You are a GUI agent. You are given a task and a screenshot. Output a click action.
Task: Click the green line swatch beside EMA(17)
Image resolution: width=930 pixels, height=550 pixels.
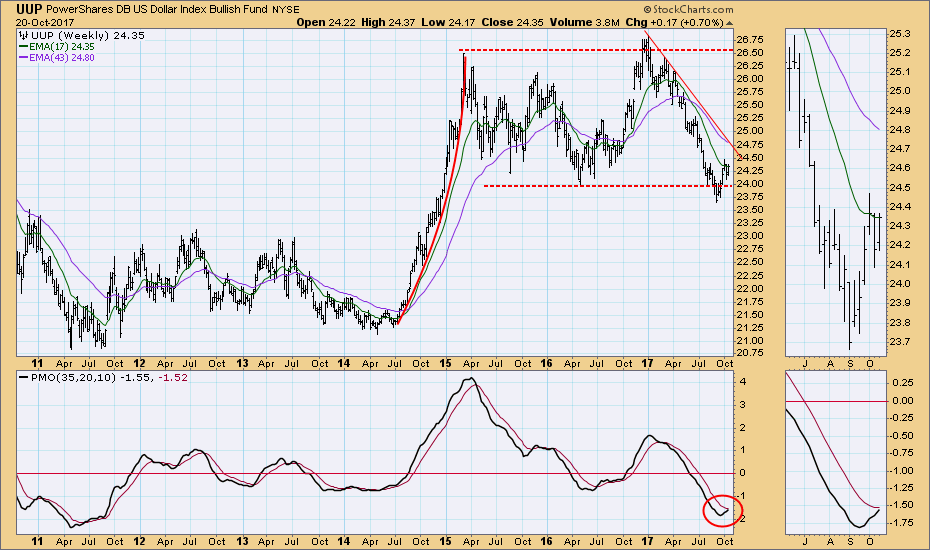(23, 46)
